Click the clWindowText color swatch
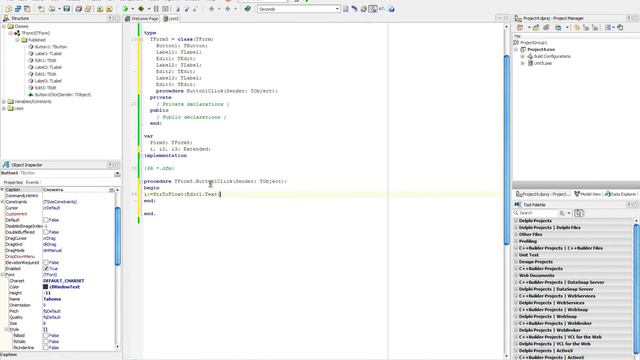640x360 pixels. 46,287
